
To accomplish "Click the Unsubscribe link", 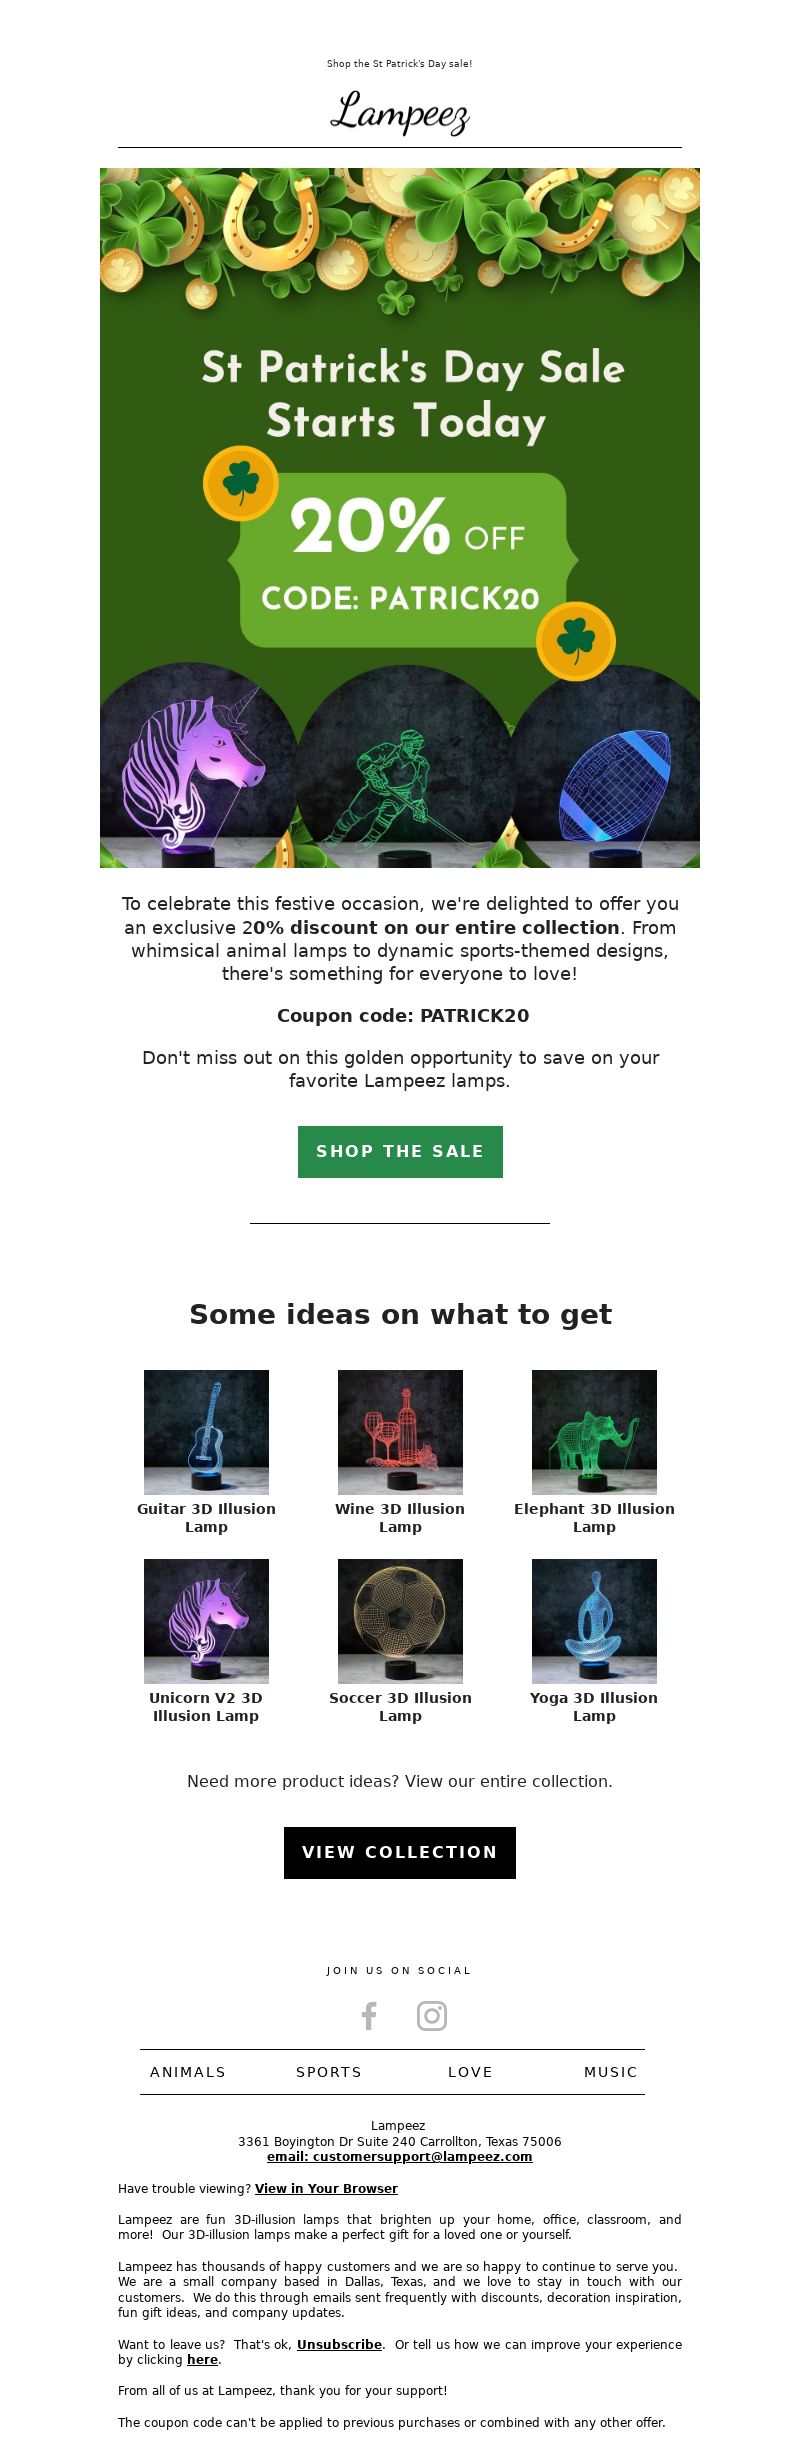I will (x=339, y=2345).
